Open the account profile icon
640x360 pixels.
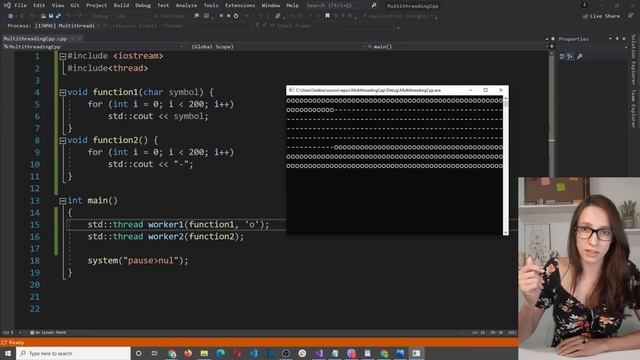(x=584, y=5)
